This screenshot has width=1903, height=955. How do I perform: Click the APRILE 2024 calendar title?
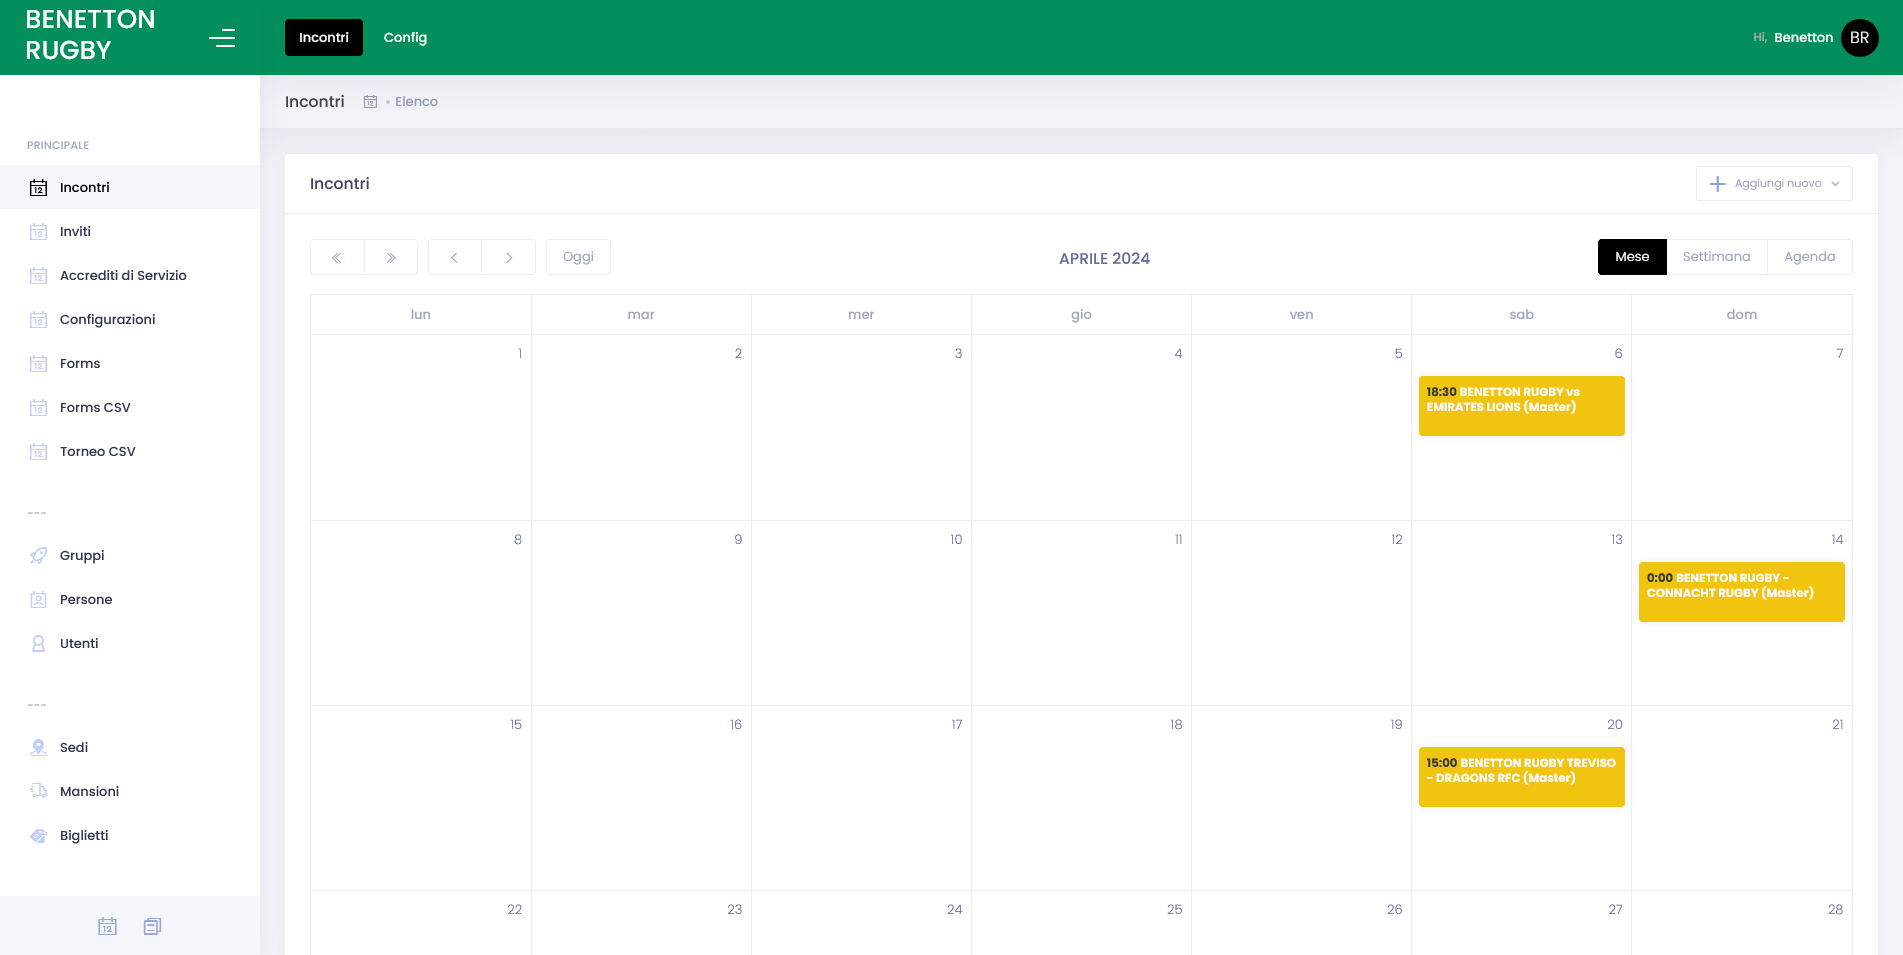point(1104,258)
